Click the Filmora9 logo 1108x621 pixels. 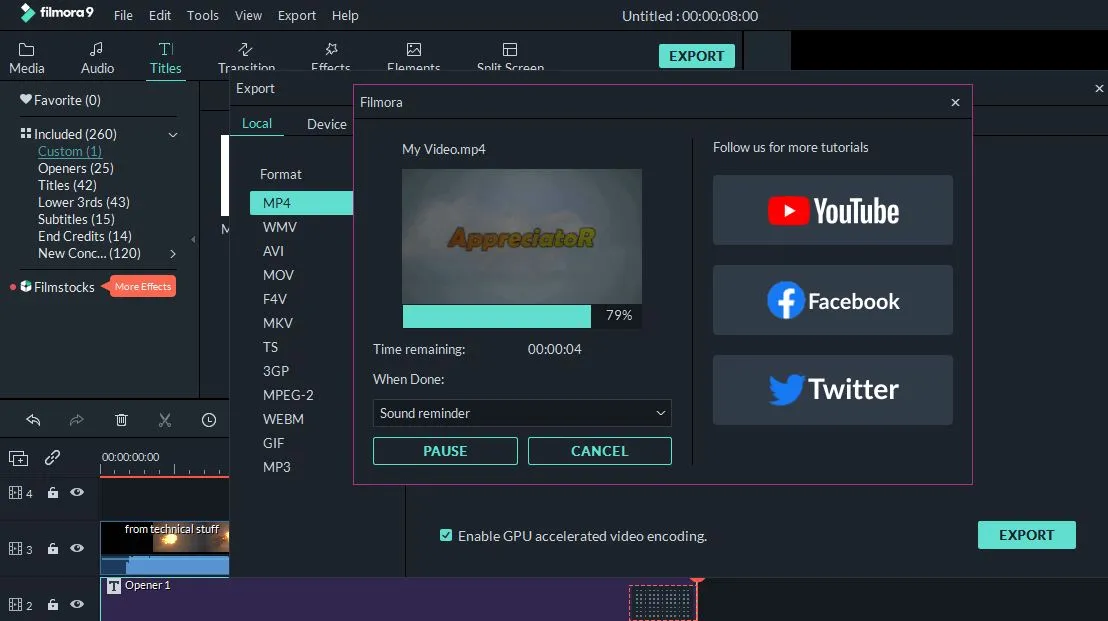coord(57,13)
